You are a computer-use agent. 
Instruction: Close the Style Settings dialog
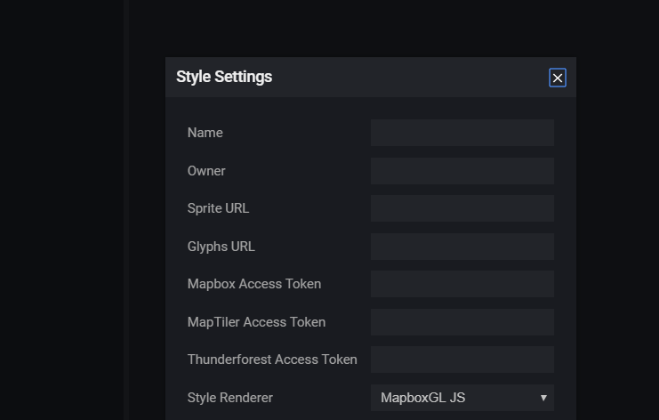coord(558,78)
